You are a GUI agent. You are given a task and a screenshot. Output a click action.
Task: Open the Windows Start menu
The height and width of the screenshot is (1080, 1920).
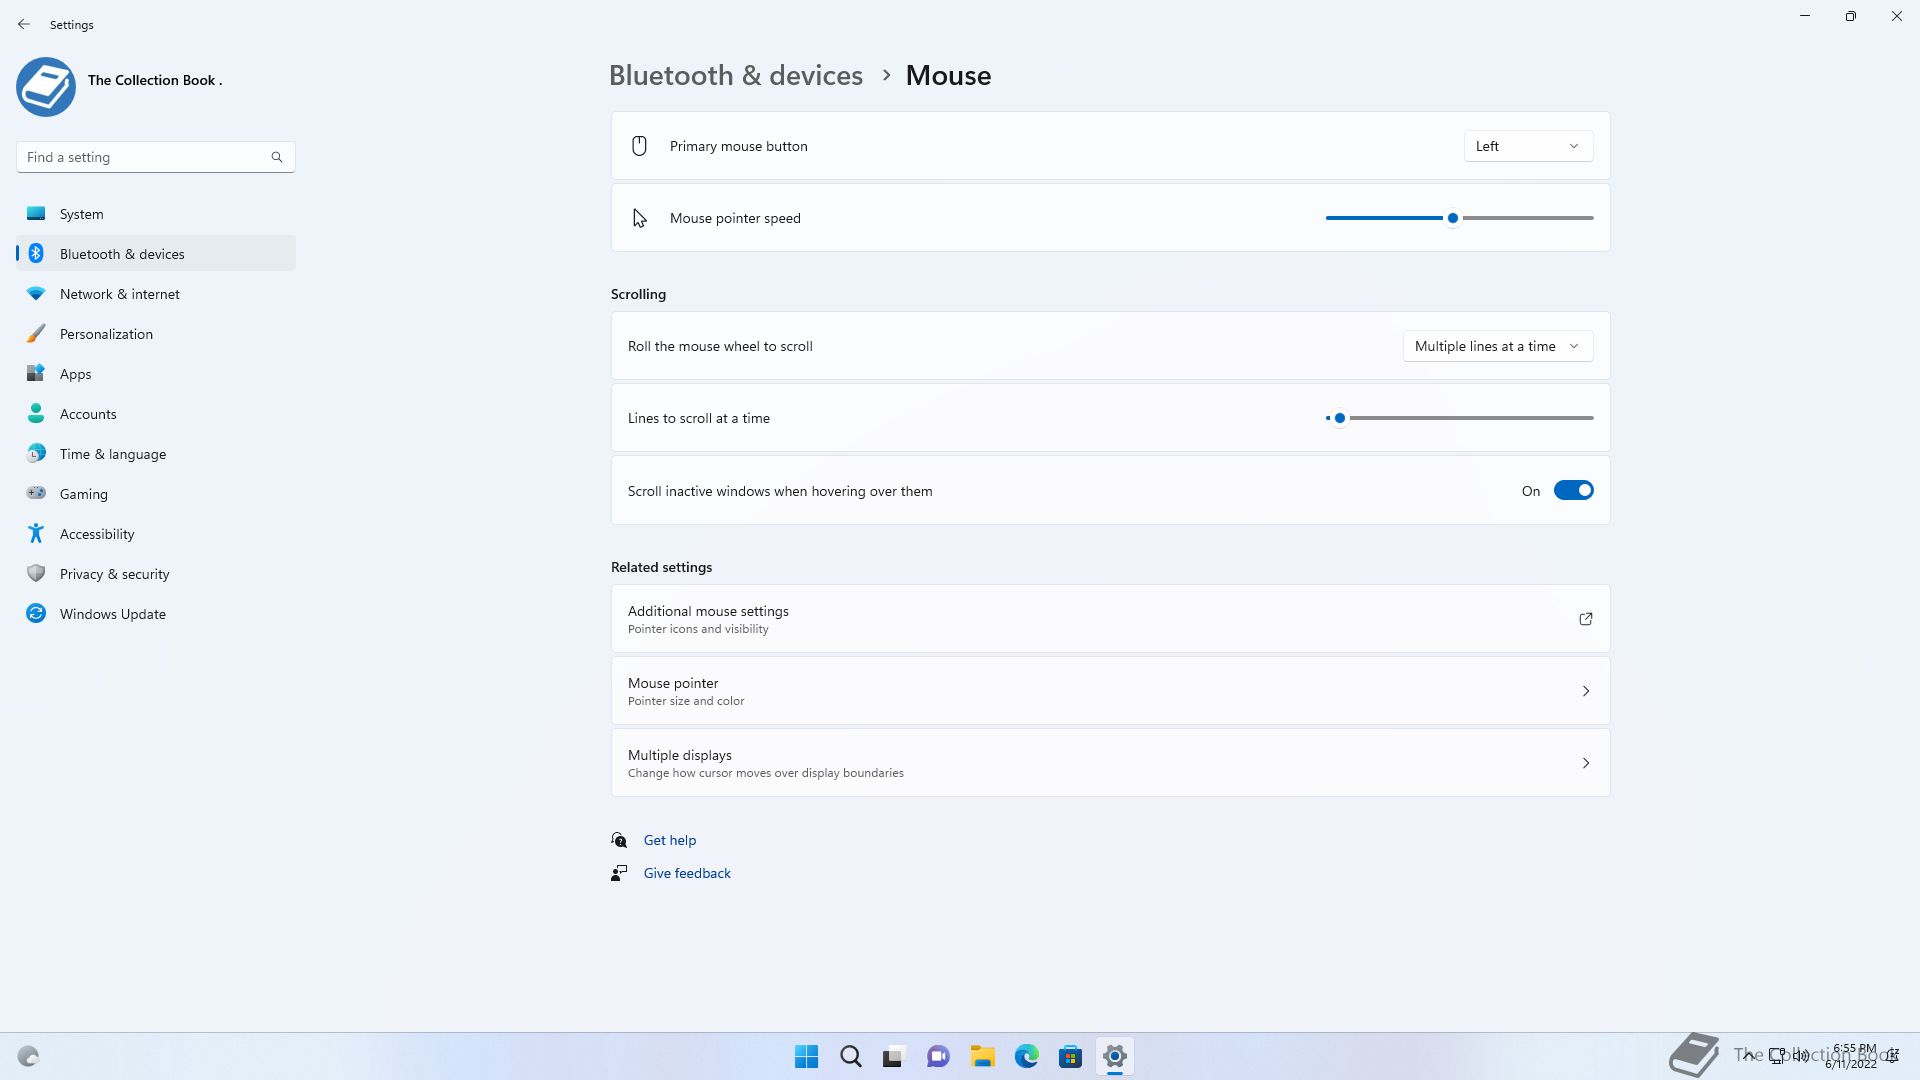pyautogui.click(x=806, y=1056)
